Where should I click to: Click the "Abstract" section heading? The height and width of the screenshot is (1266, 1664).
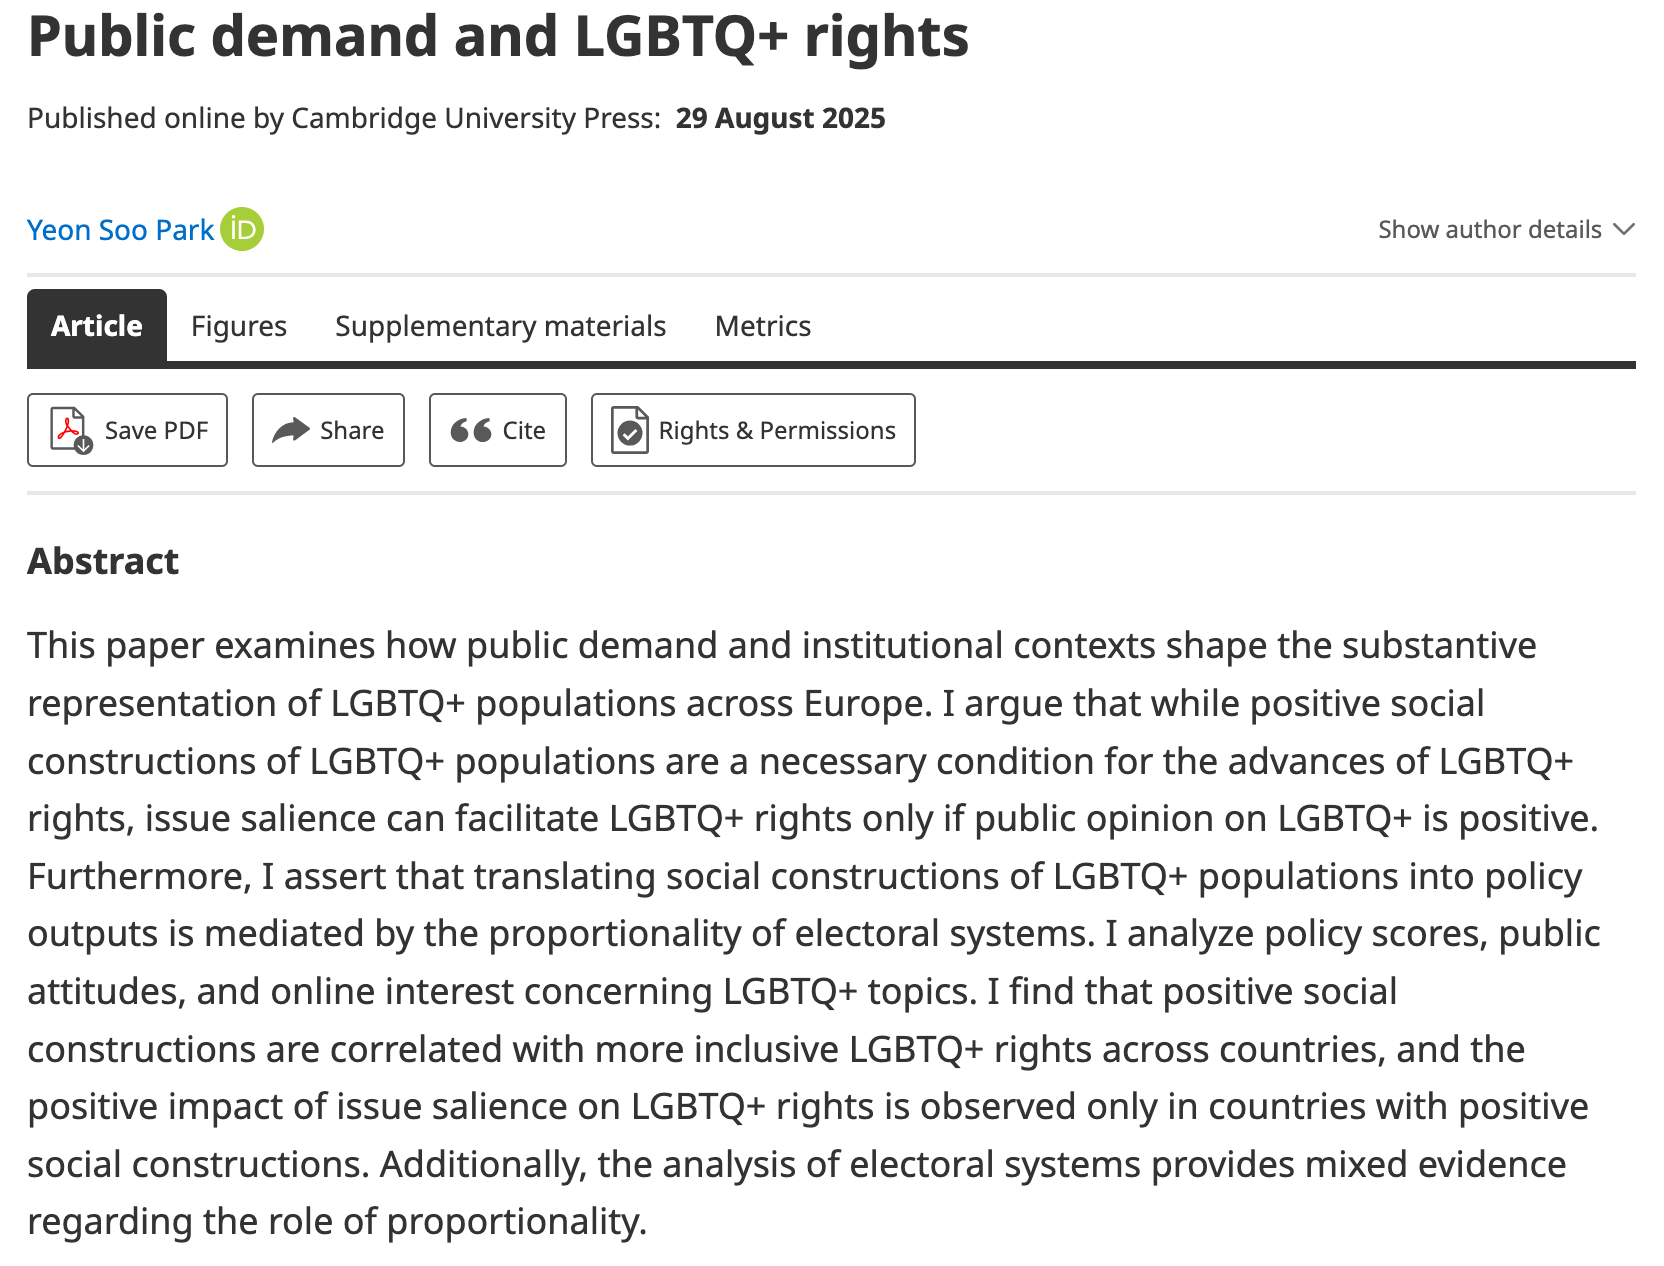click(103, 561)
